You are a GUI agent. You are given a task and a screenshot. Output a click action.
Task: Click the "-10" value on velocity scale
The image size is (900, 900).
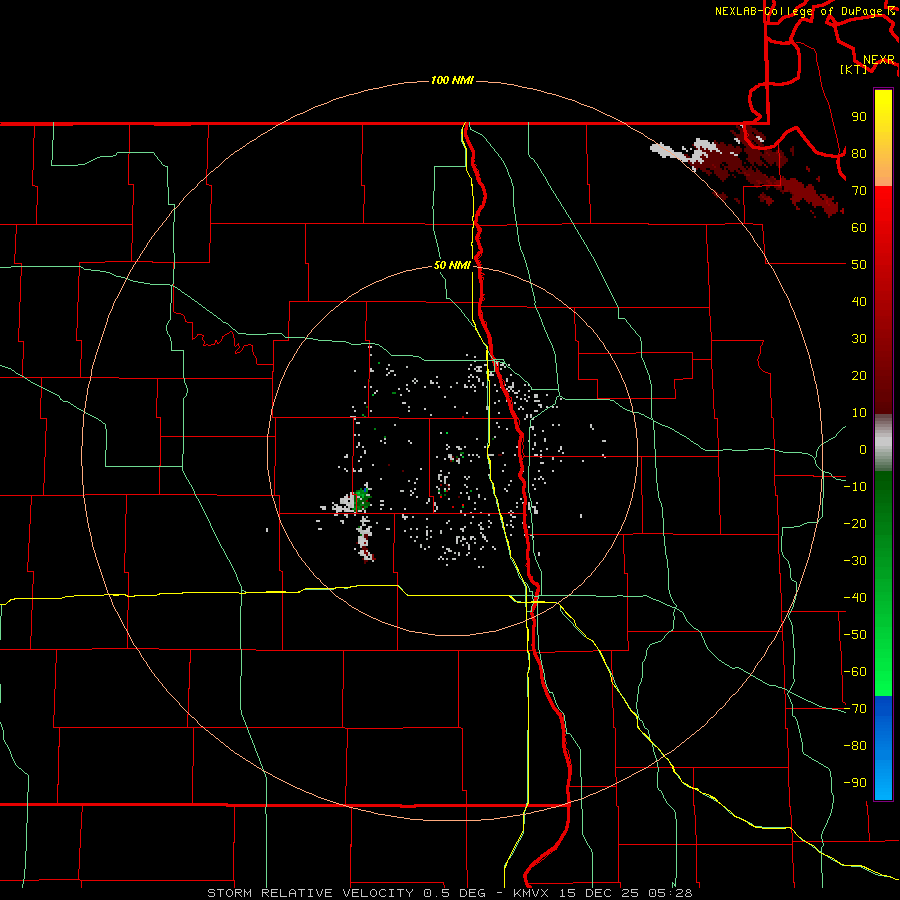[855, 487]
